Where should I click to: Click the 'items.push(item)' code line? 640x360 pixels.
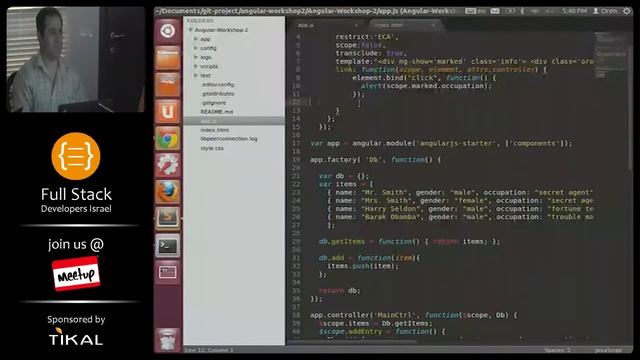(x=363, y=266)
